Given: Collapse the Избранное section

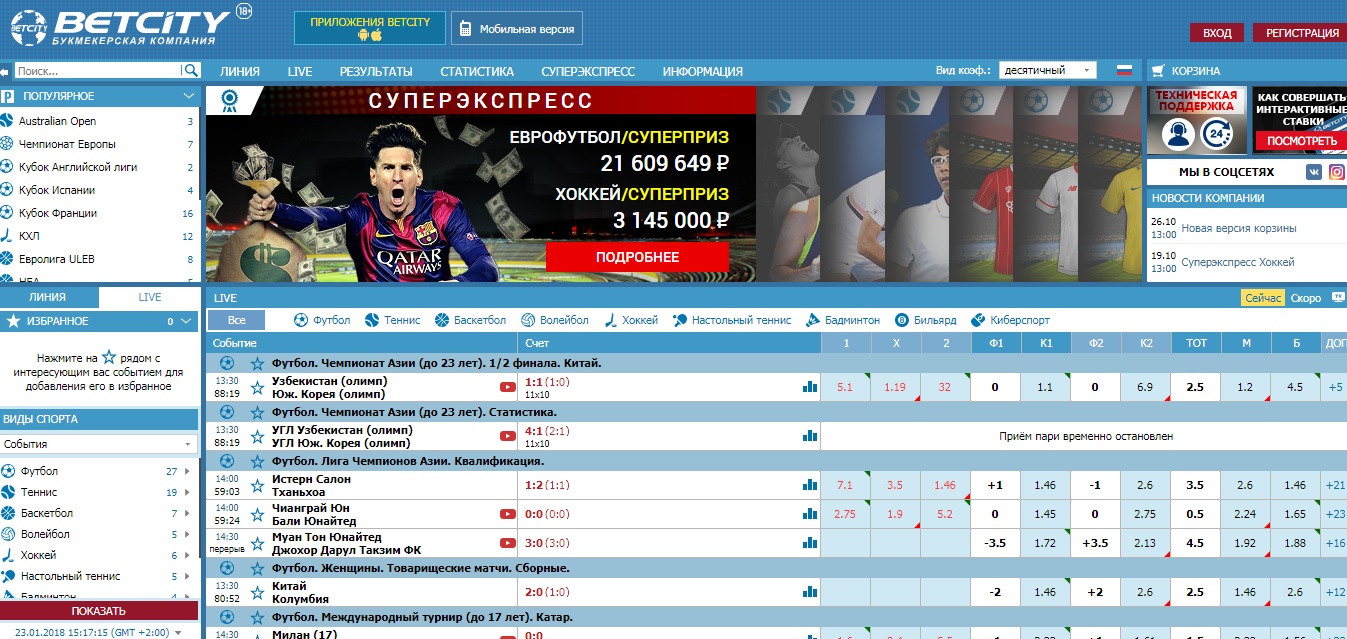Looking at the screenshot, I should (x=188, y=321).
